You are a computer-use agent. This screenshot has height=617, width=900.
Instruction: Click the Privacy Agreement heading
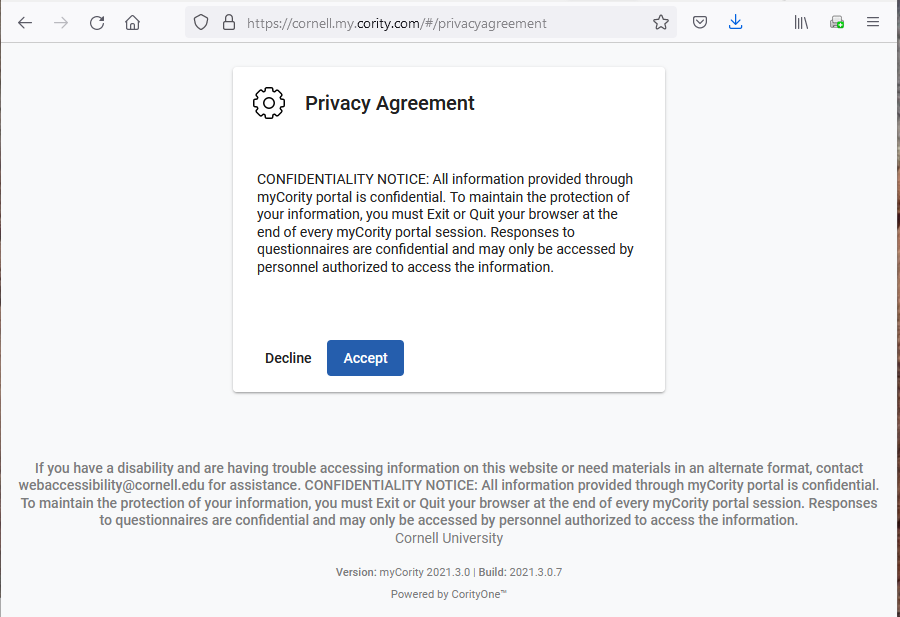pyautogui.click(x=390, y=103)
